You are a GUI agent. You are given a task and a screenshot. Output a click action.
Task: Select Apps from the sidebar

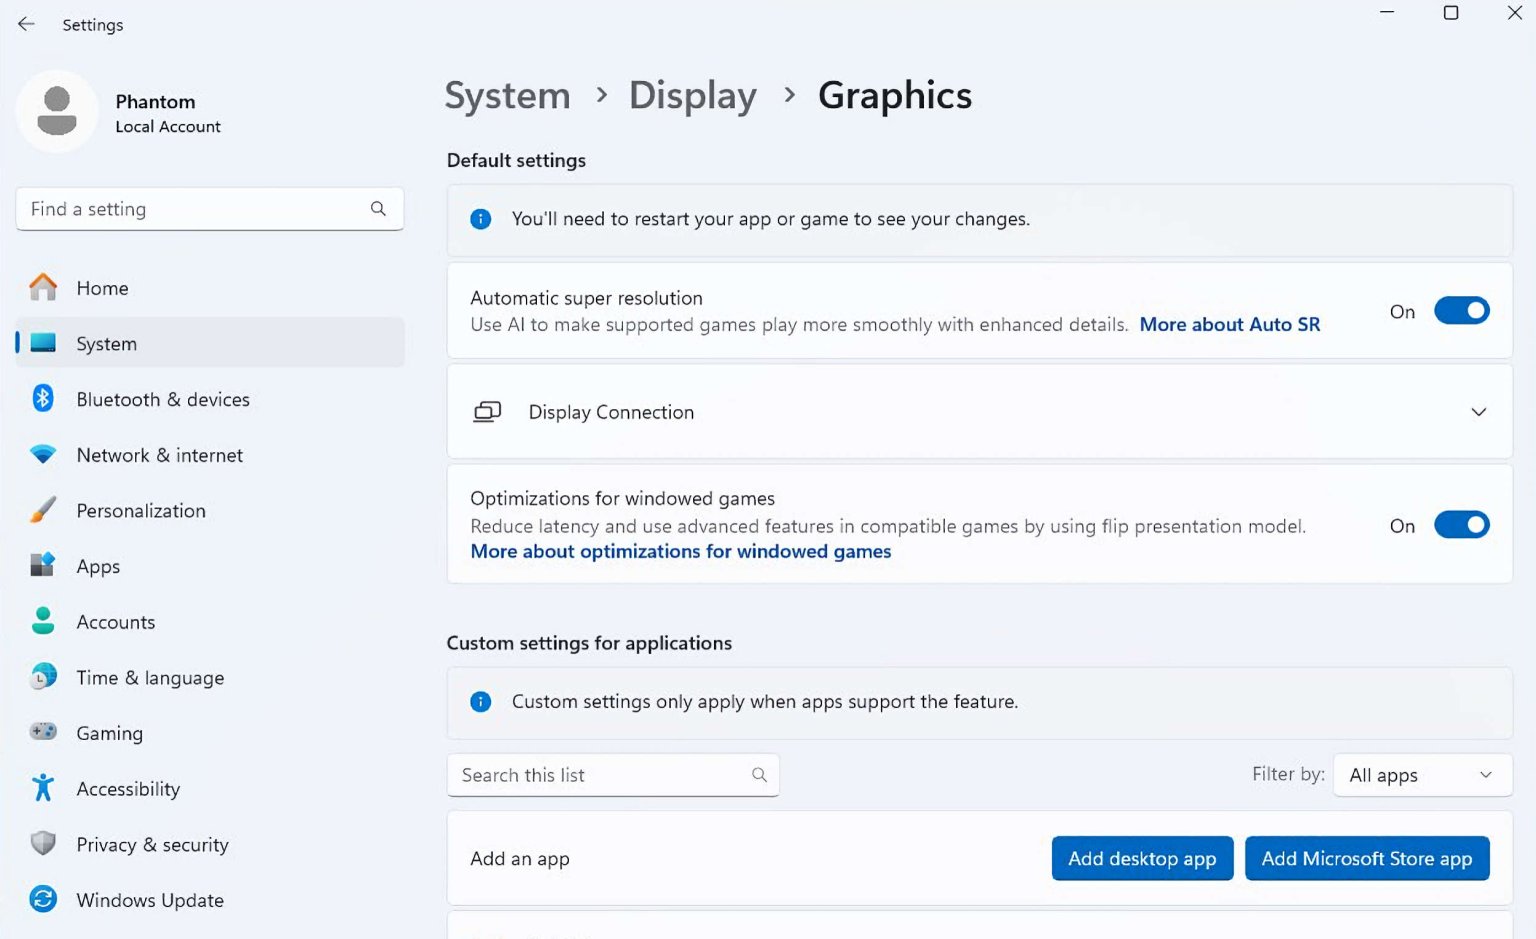click(x=97, y=566)
